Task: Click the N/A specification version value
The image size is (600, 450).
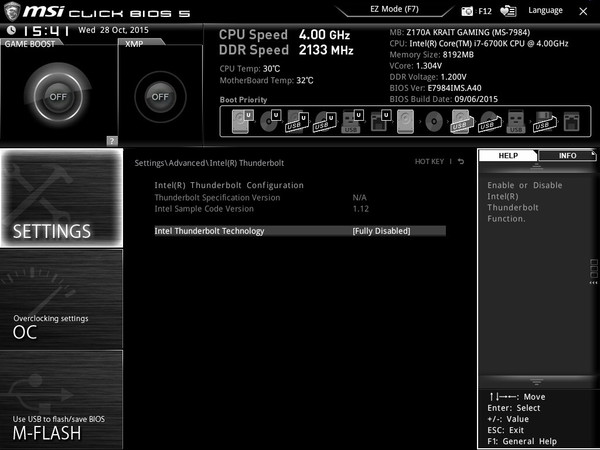Action: pyautogui.click(x=359, y=197)
